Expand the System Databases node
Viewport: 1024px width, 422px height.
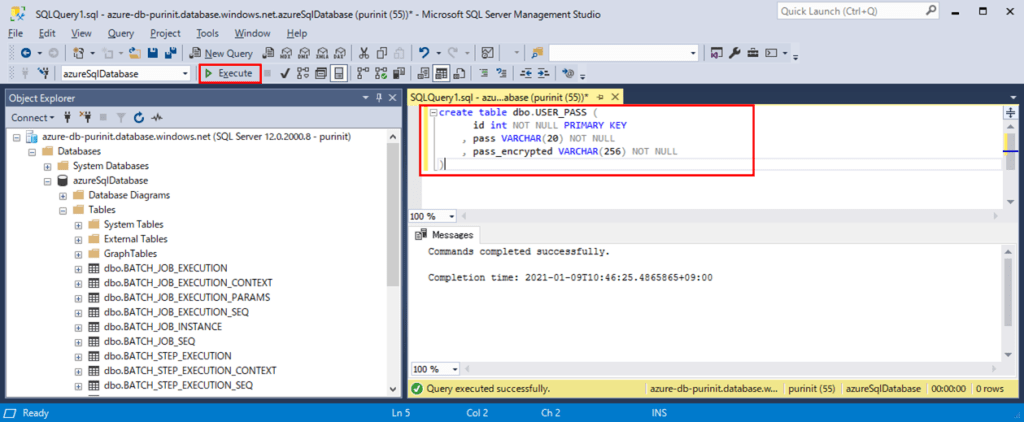[48, 166]
